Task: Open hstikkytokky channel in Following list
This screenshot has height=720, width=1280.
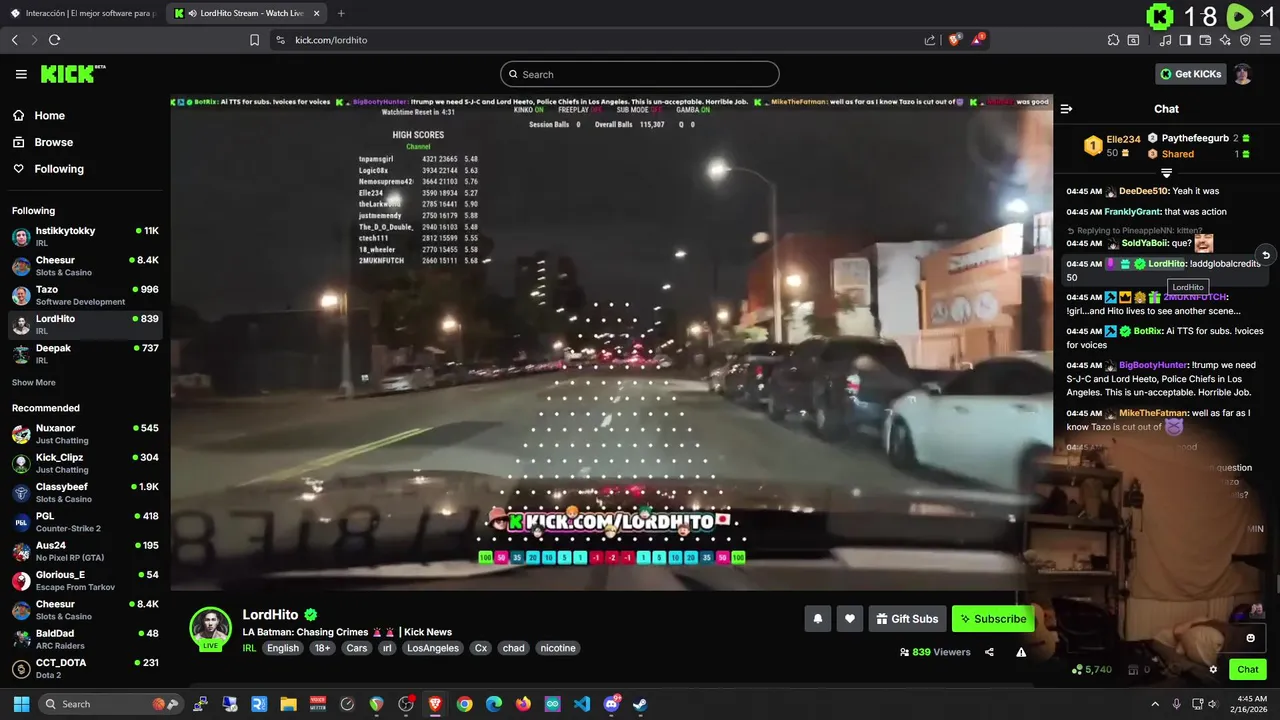Action: point(85,236)
